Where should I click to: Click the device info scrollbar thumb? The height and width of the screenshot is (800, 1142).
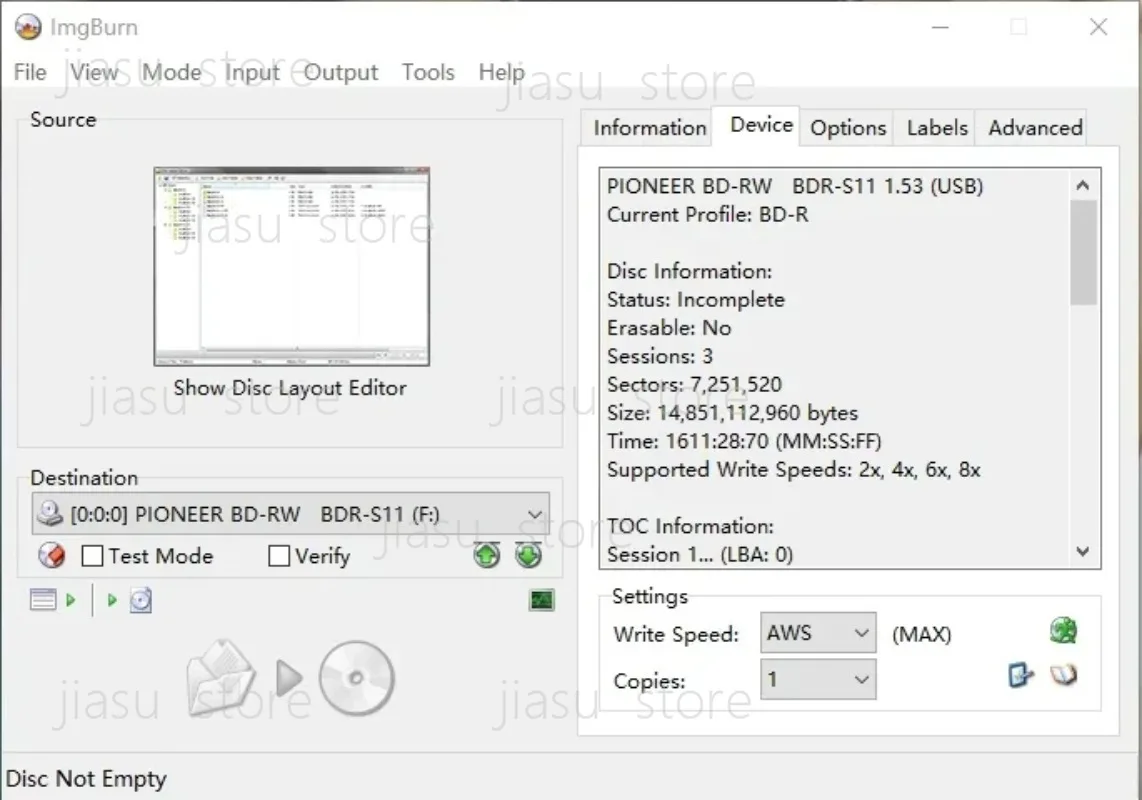[1083, 252]
